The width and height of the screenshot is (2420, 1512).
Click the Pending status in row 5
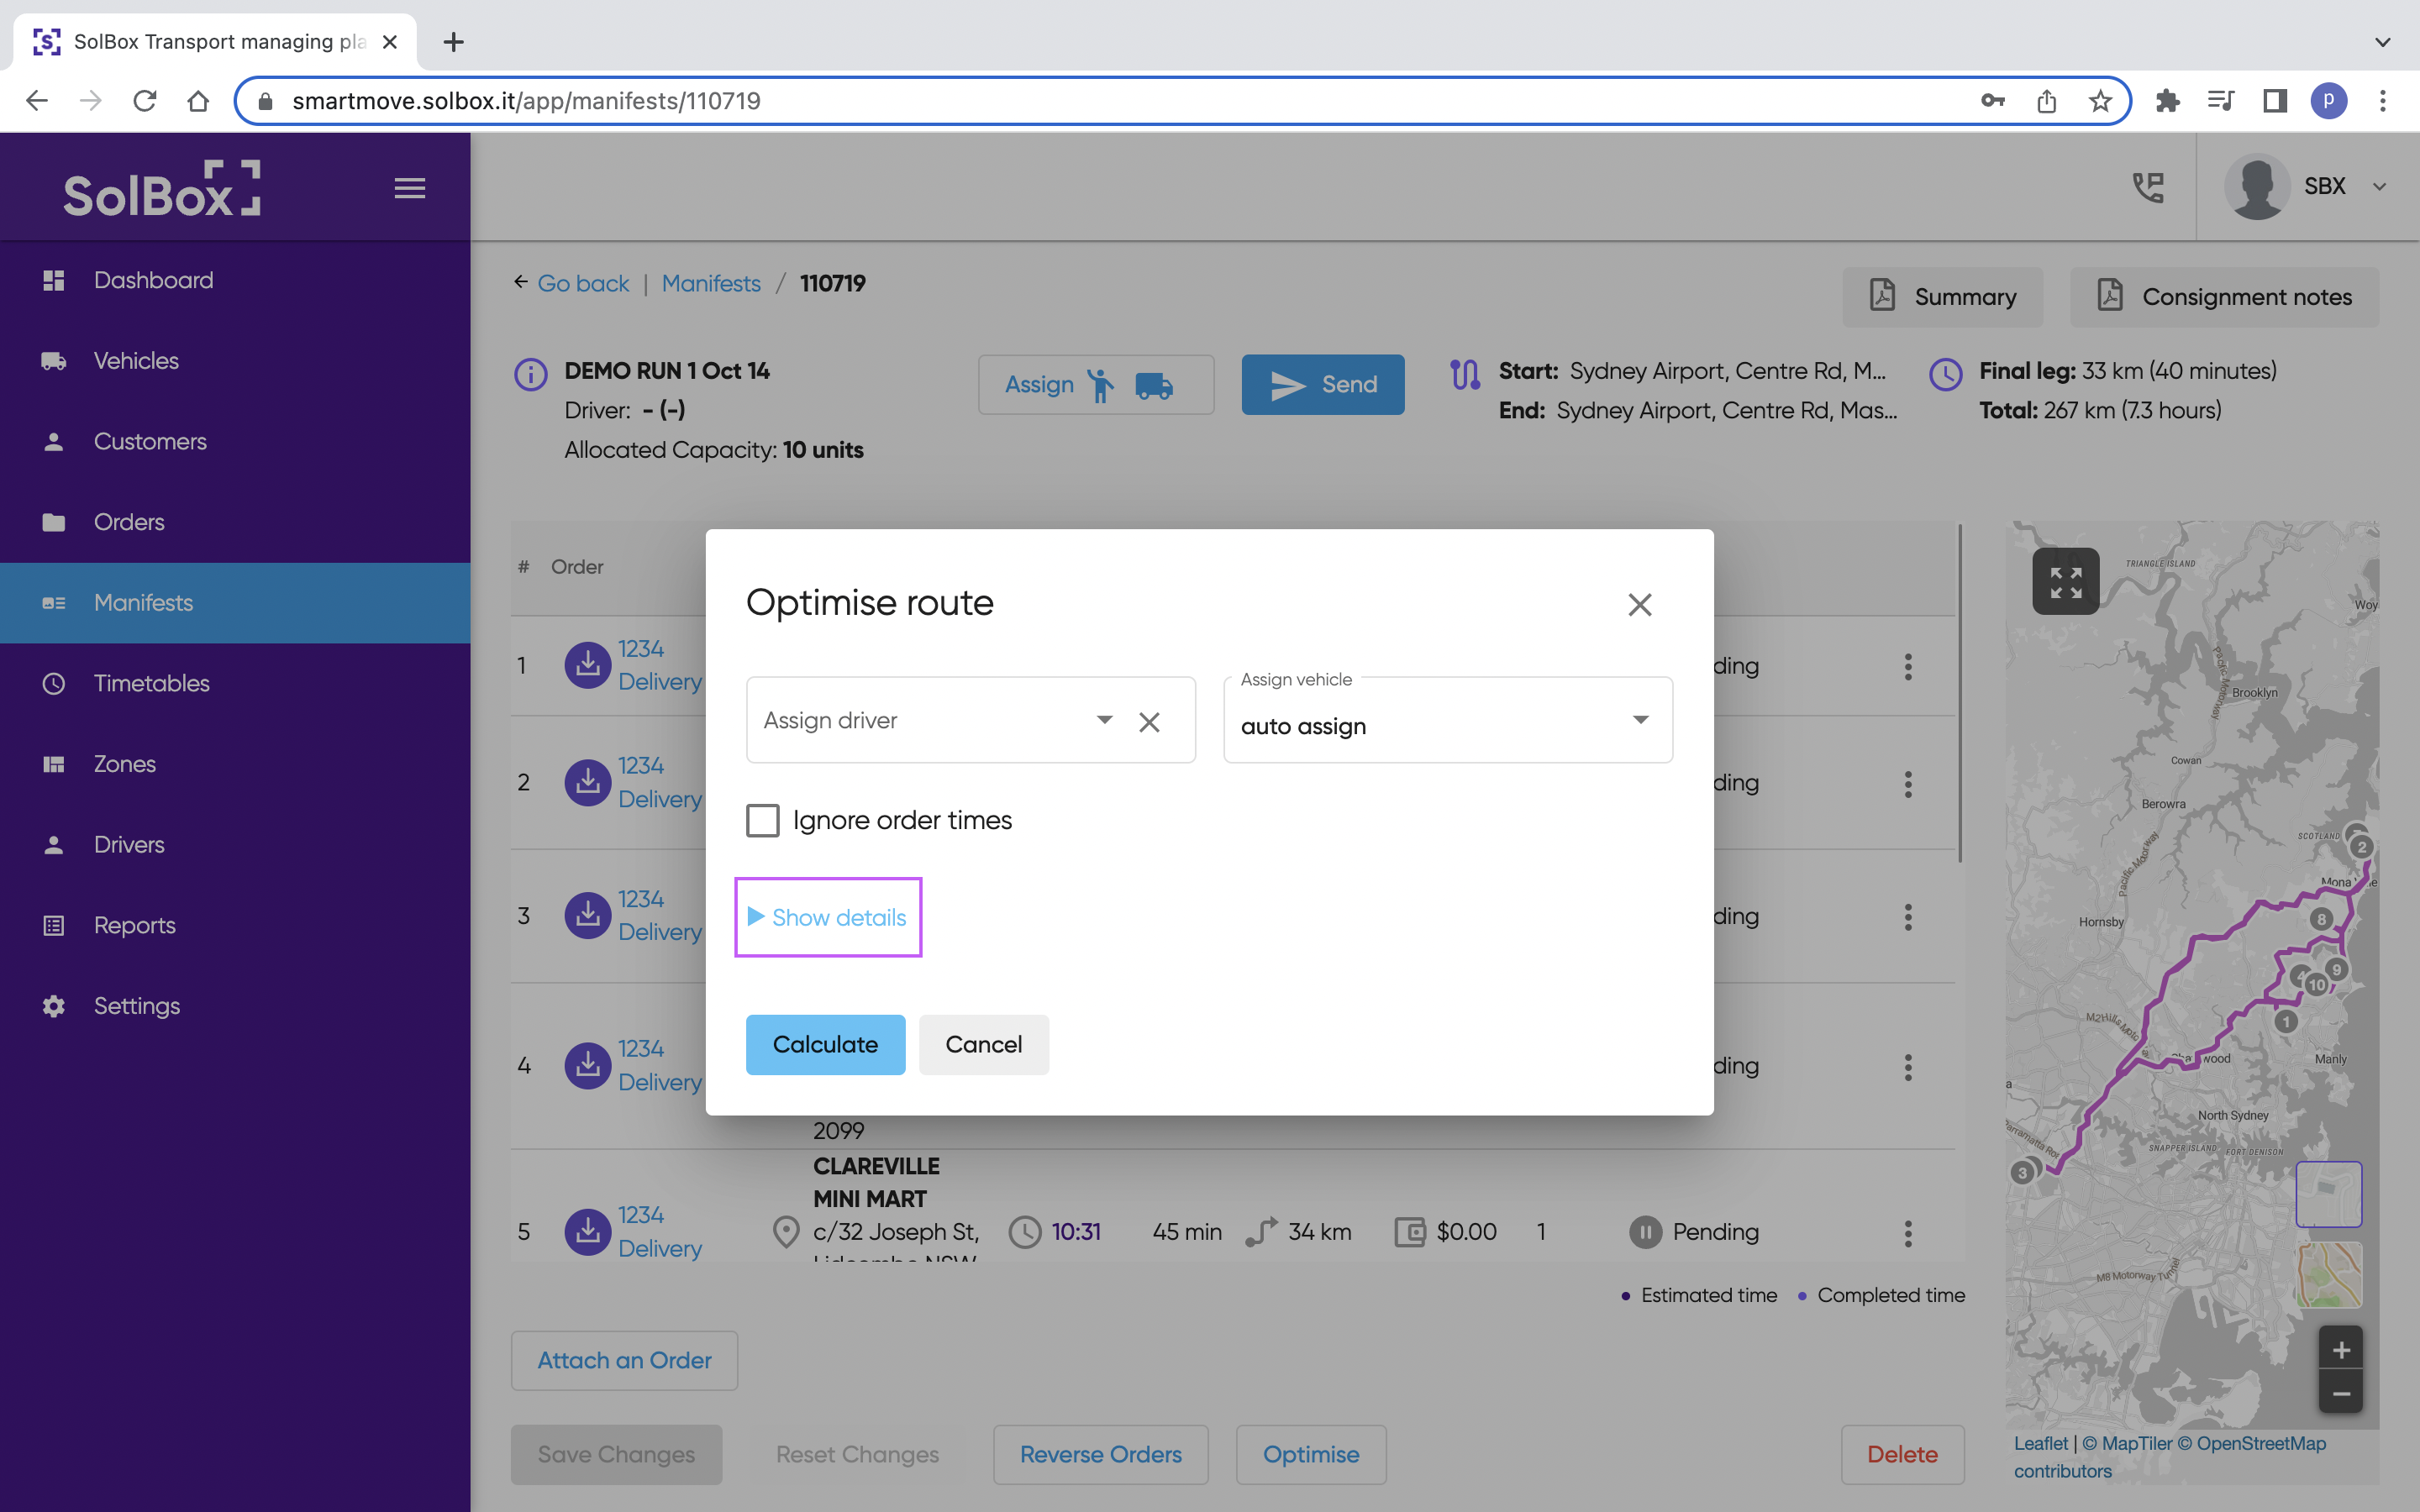point(1695,1232)
